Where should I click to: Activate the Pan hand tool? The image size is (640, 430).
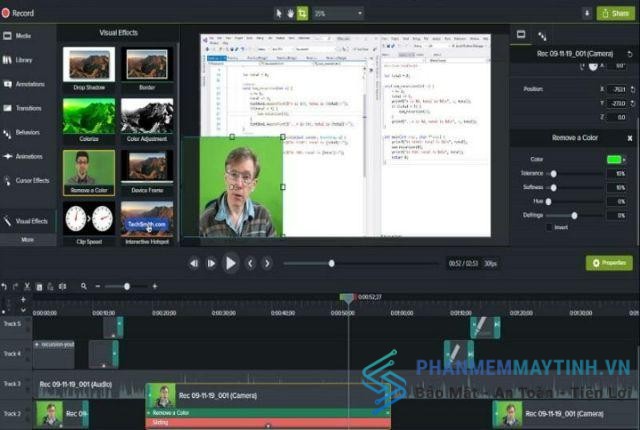click(290, 13)
